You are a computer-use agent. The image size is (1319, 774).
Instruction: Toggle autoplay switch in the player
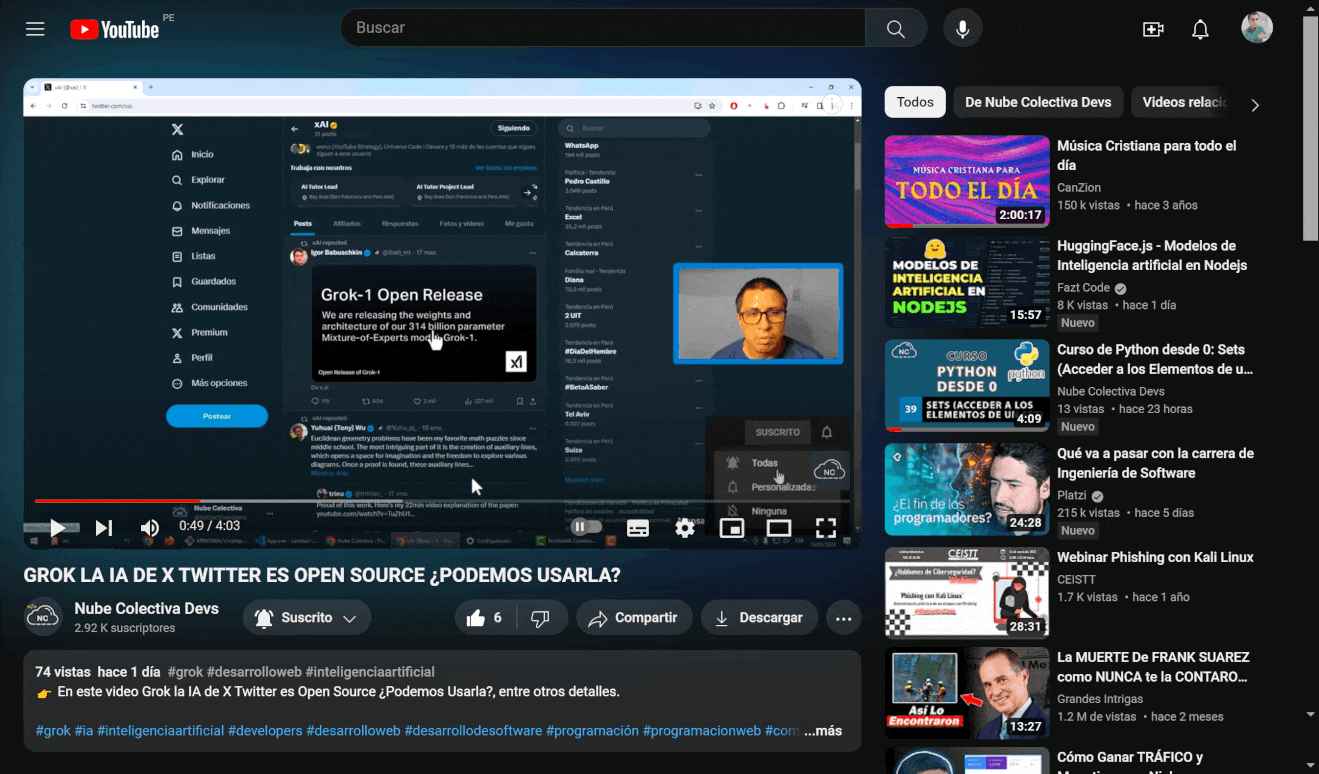587,527
